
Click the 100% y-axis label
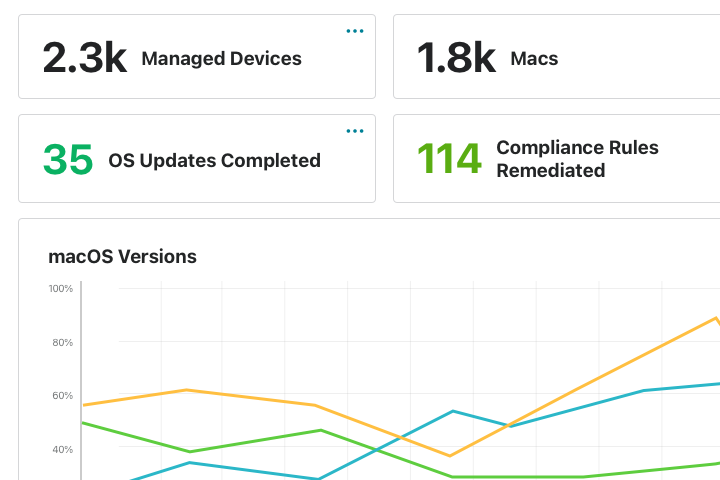(x=60, y=289)
